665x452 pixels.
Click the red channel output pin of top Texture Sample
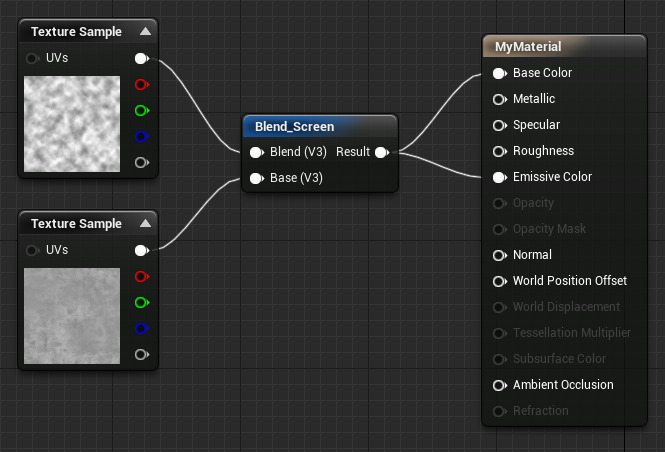point(141,84)
